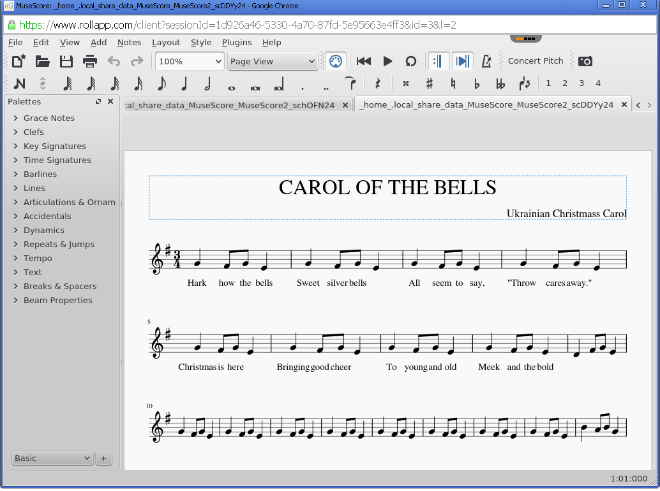Expand Dynamics palette
Viewport: 660px width, 491px height.
16,230
